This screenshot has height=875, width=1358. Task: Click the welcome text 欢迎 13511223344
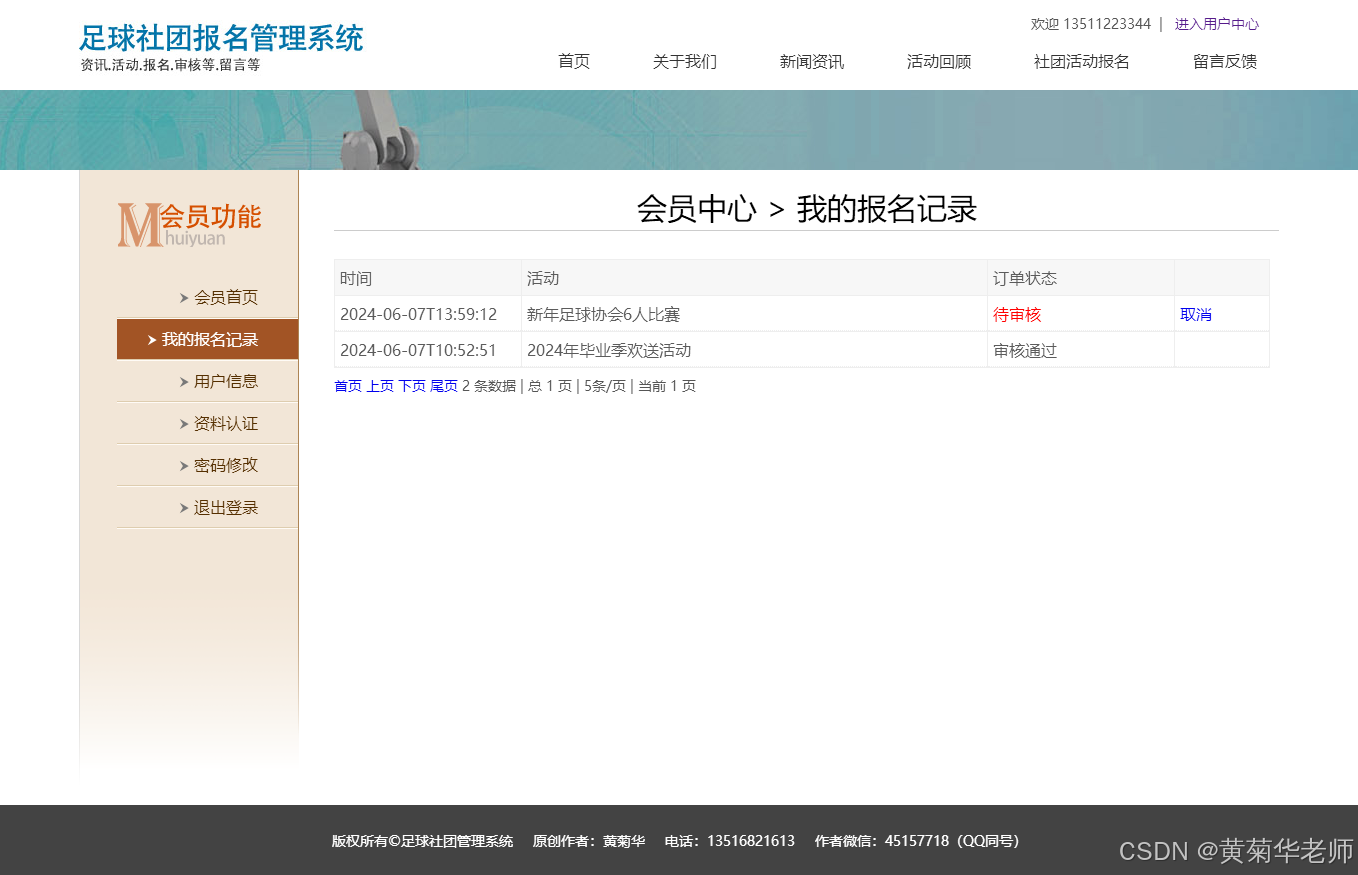point(1091,24)
